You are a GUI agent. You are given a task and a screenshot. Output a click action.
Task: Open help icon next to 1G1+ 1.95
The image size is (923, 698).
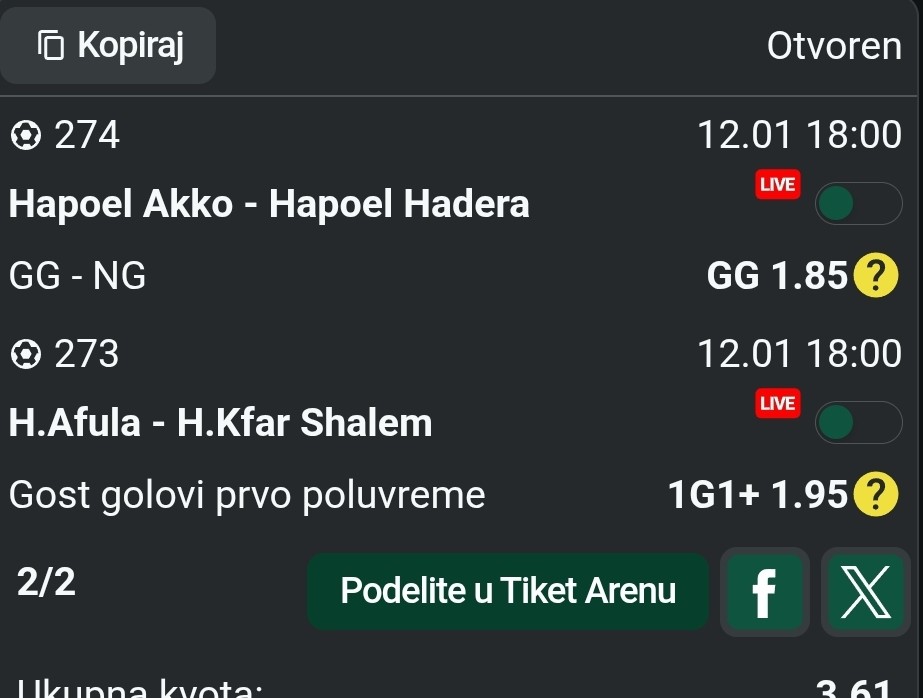coord(875,494)
